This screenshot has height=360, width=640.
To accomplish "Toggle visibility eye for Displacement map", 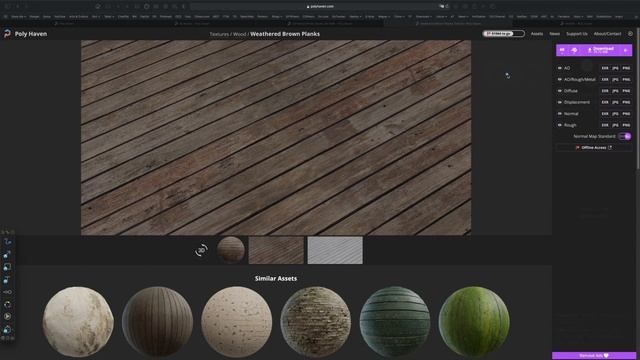I will [560, 102].
